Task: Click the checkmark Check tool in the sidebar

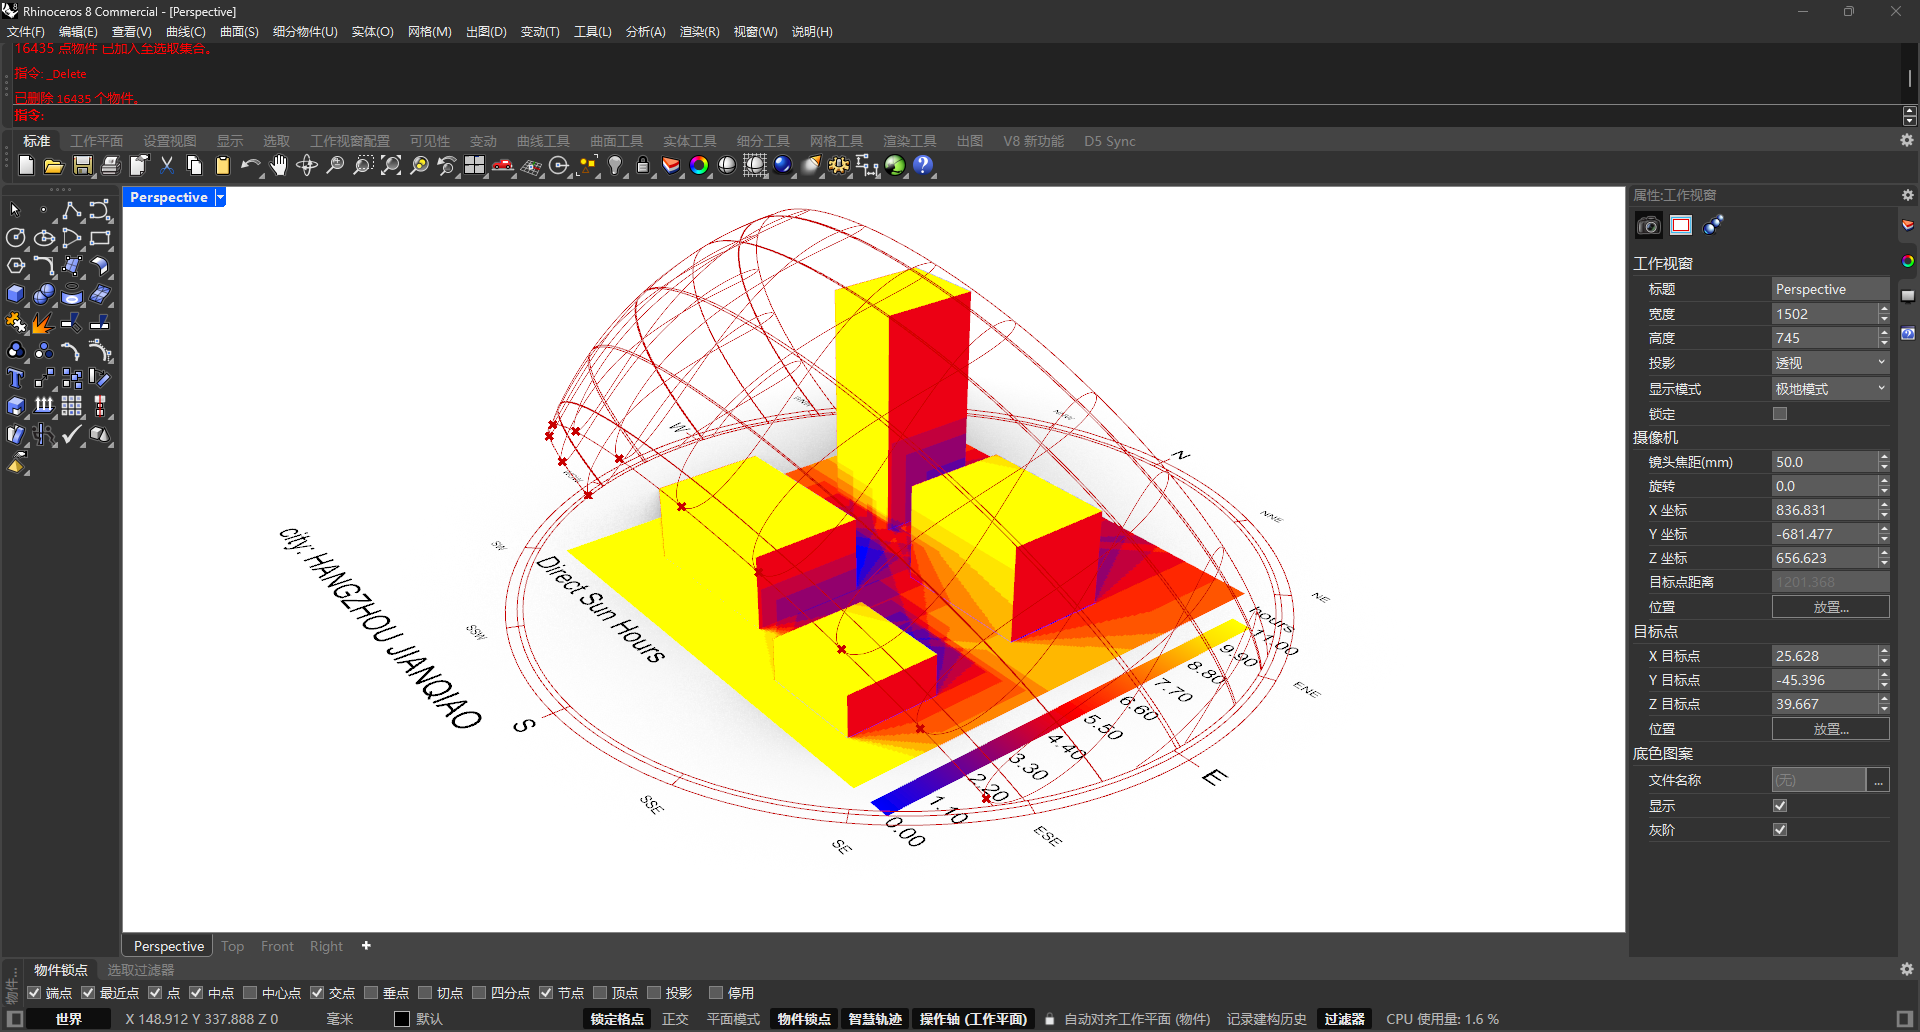Action: pyautogui.click(x=72, y=434)
